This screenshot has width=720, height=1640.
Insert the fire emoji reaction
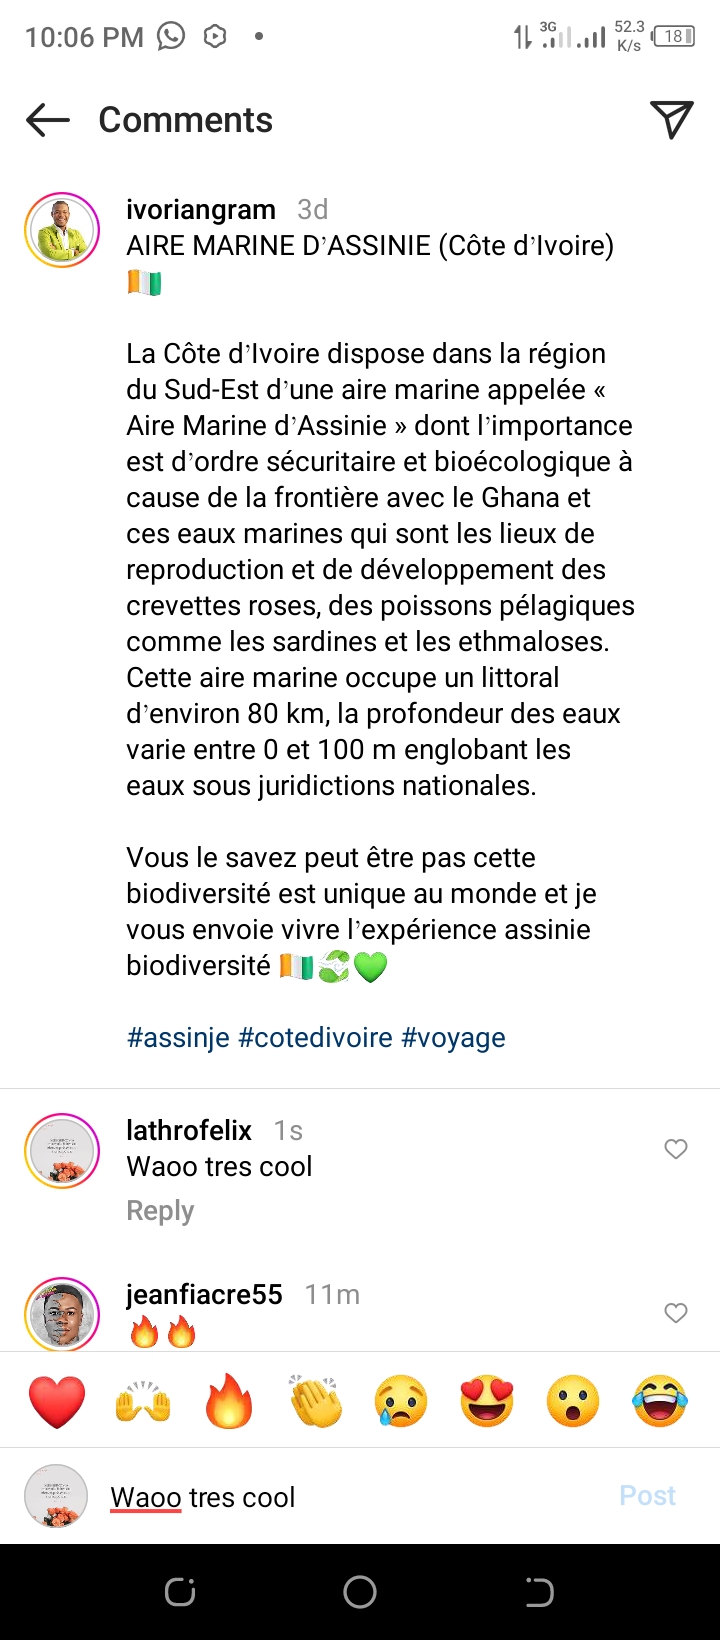229,1400
